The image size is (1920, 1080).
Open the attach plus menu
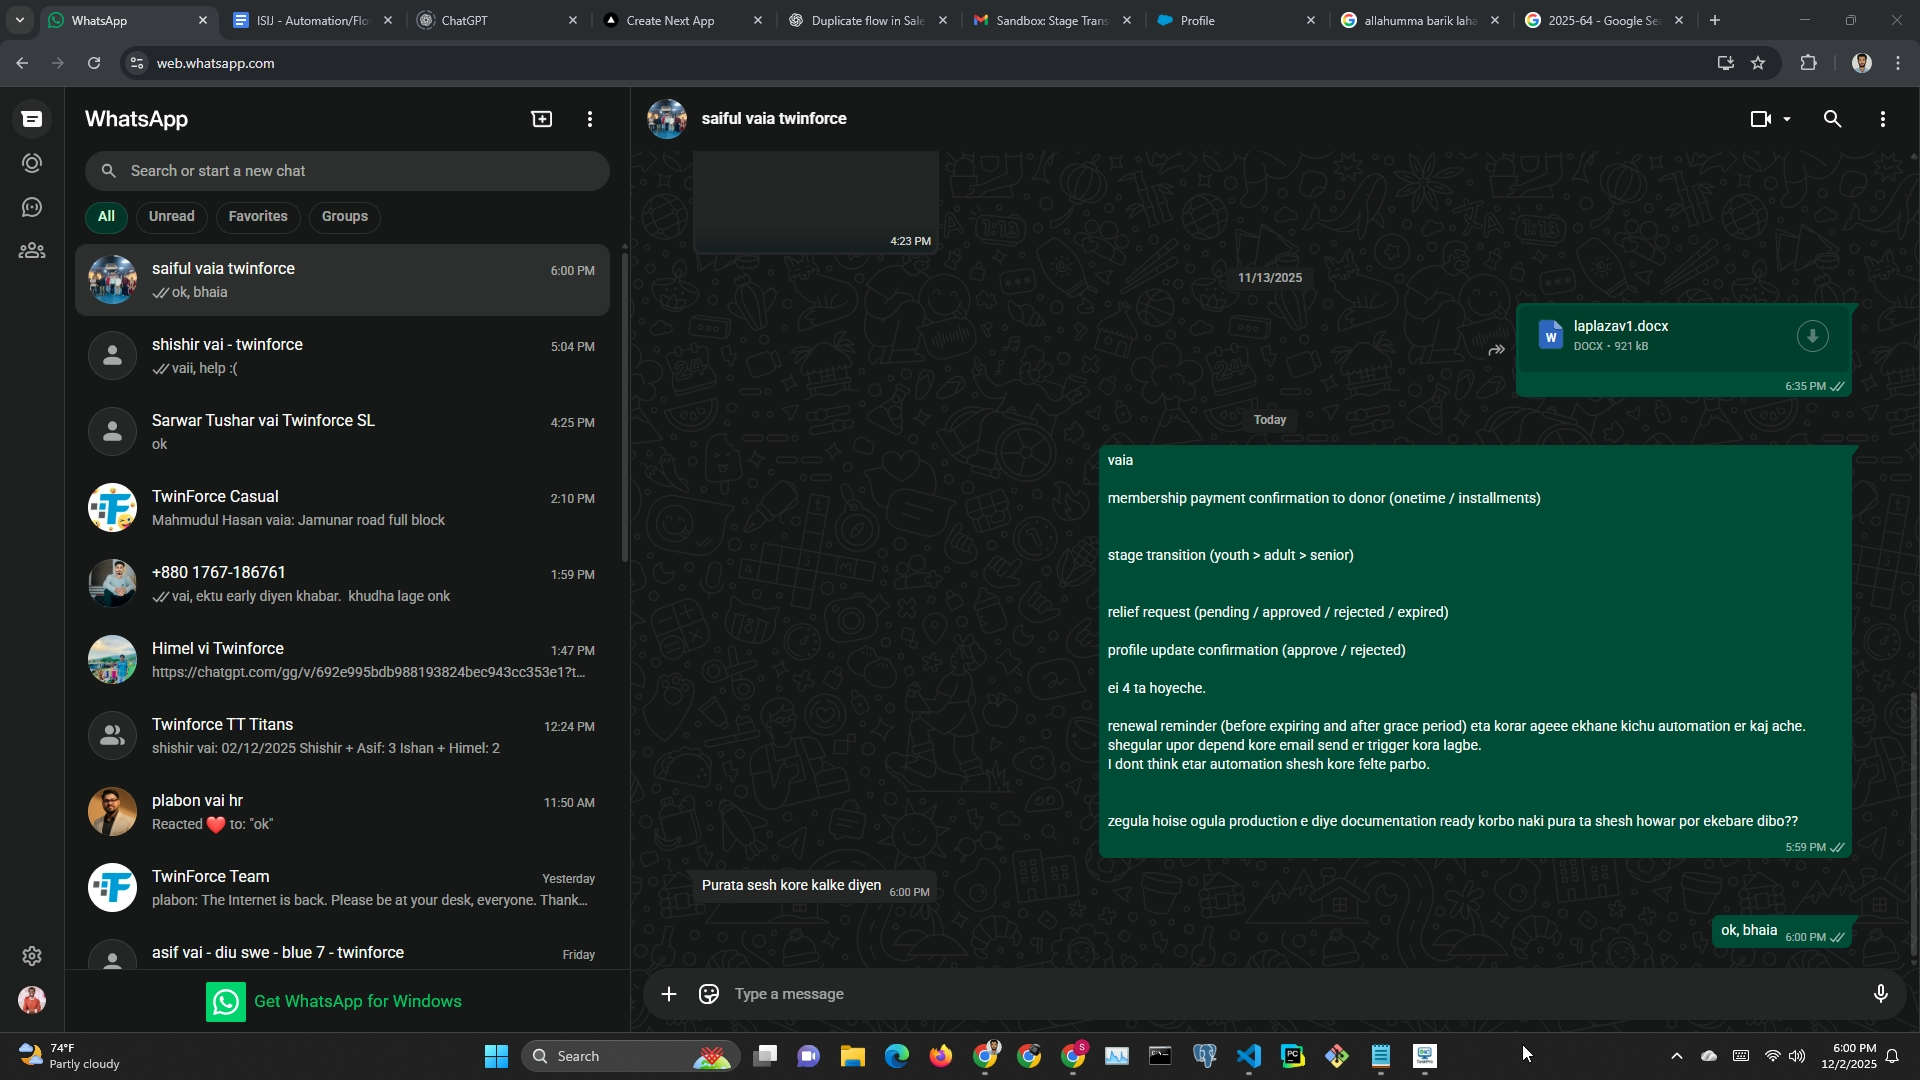669,994
